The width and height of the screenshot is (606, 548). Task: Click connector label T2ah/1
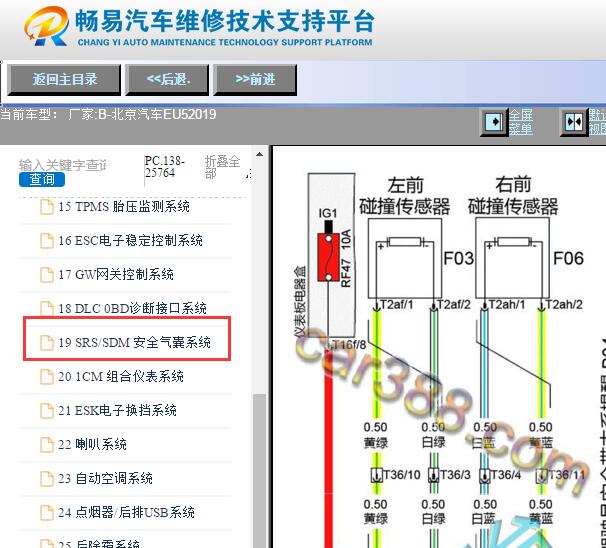click(507, 305)
